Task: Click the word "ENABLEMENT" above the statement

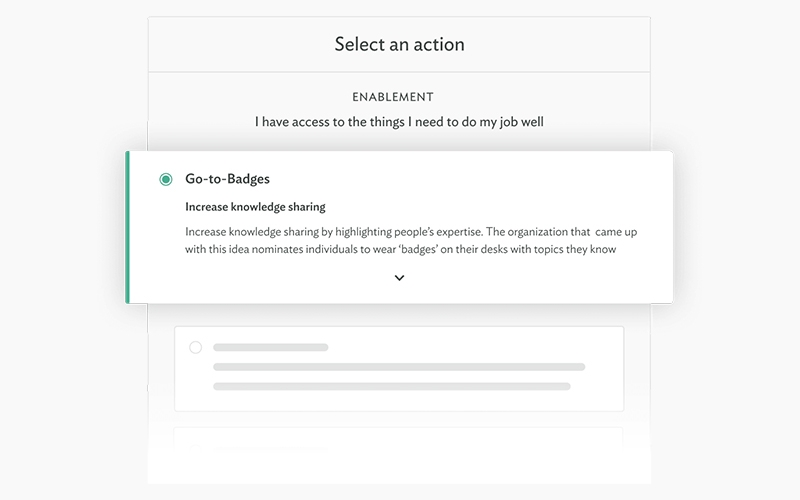Action: (393, 97)
